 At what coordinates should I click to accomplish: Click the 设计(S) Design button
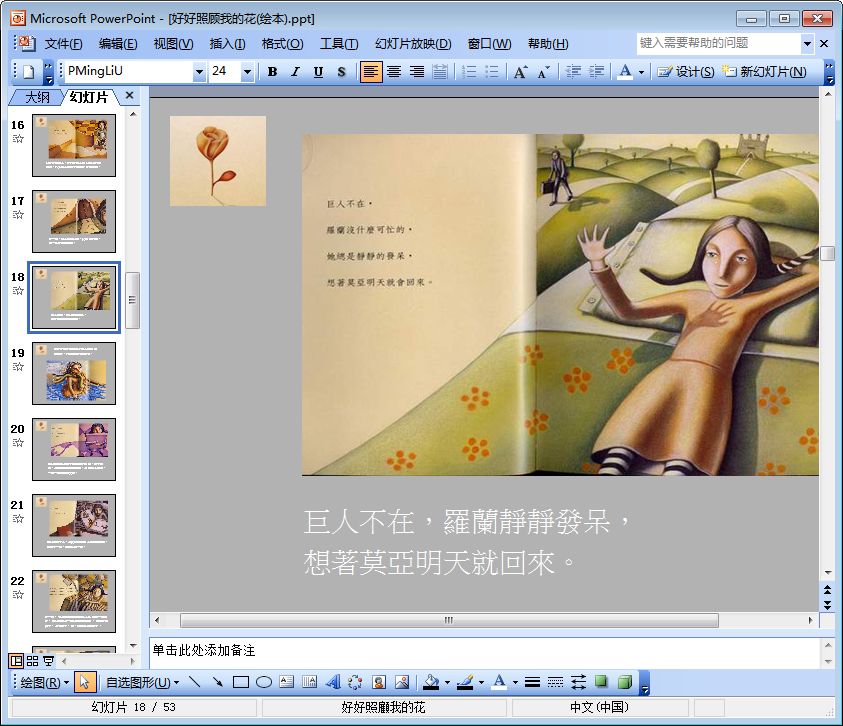pos(686,72)
